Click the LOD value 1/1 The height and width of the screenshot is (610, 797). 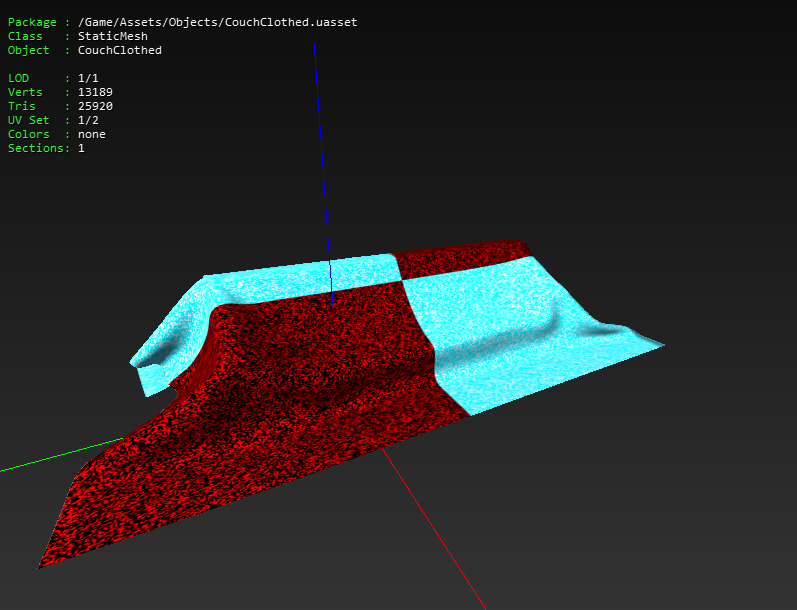pyautogui.click(x=88, y=78)
